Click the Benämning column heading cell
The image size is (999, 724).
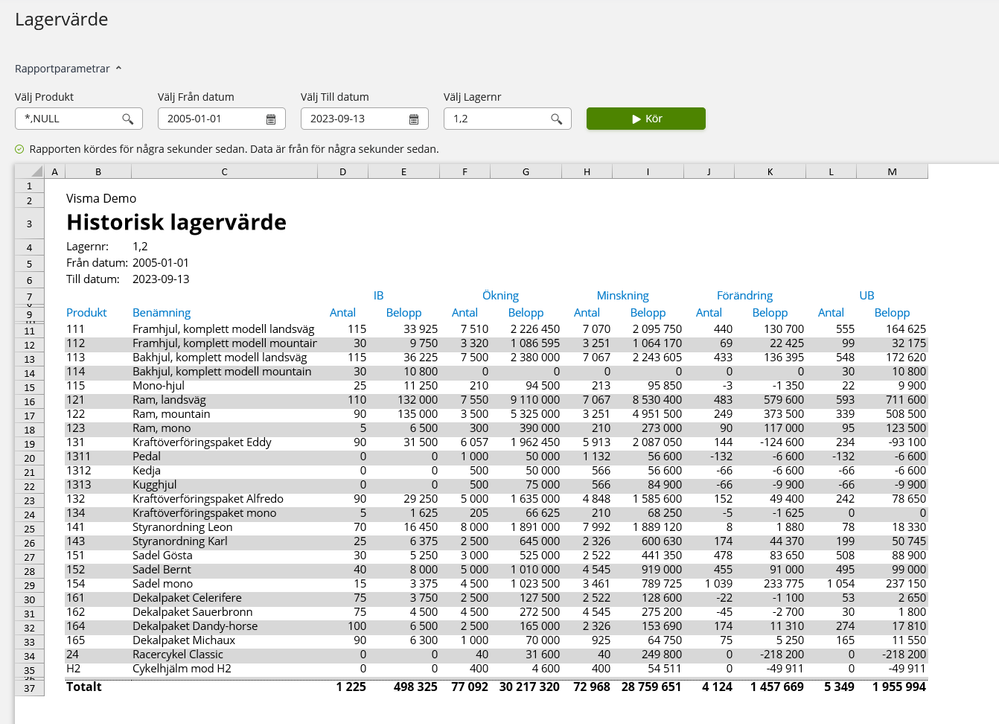(x=162, y=313)
